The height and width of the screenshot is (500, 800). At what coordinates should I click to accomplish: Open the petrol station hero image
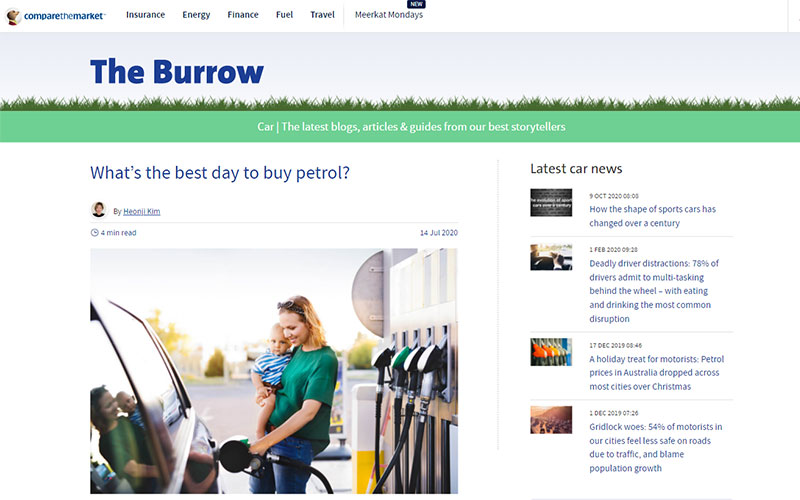[274, 371]
